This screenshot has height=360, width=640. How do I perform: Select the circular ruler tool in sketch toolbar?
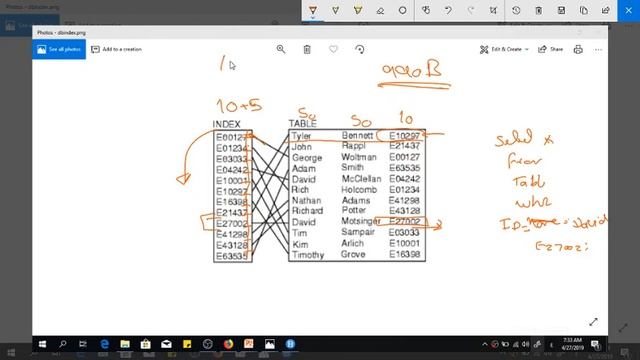tap(403, 10)
